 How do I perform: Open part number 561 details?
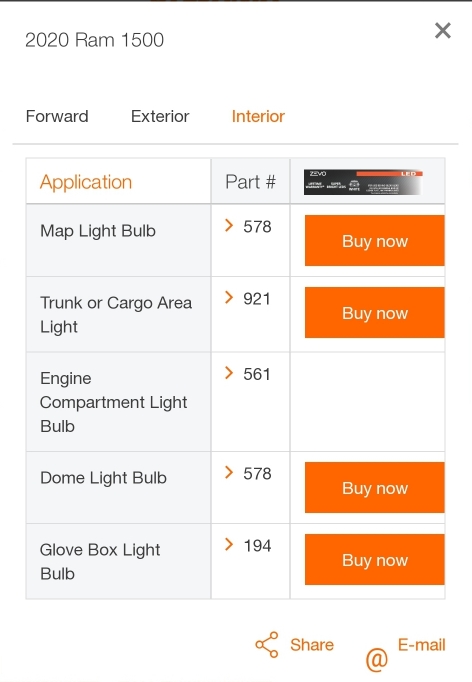pos(257,374)
